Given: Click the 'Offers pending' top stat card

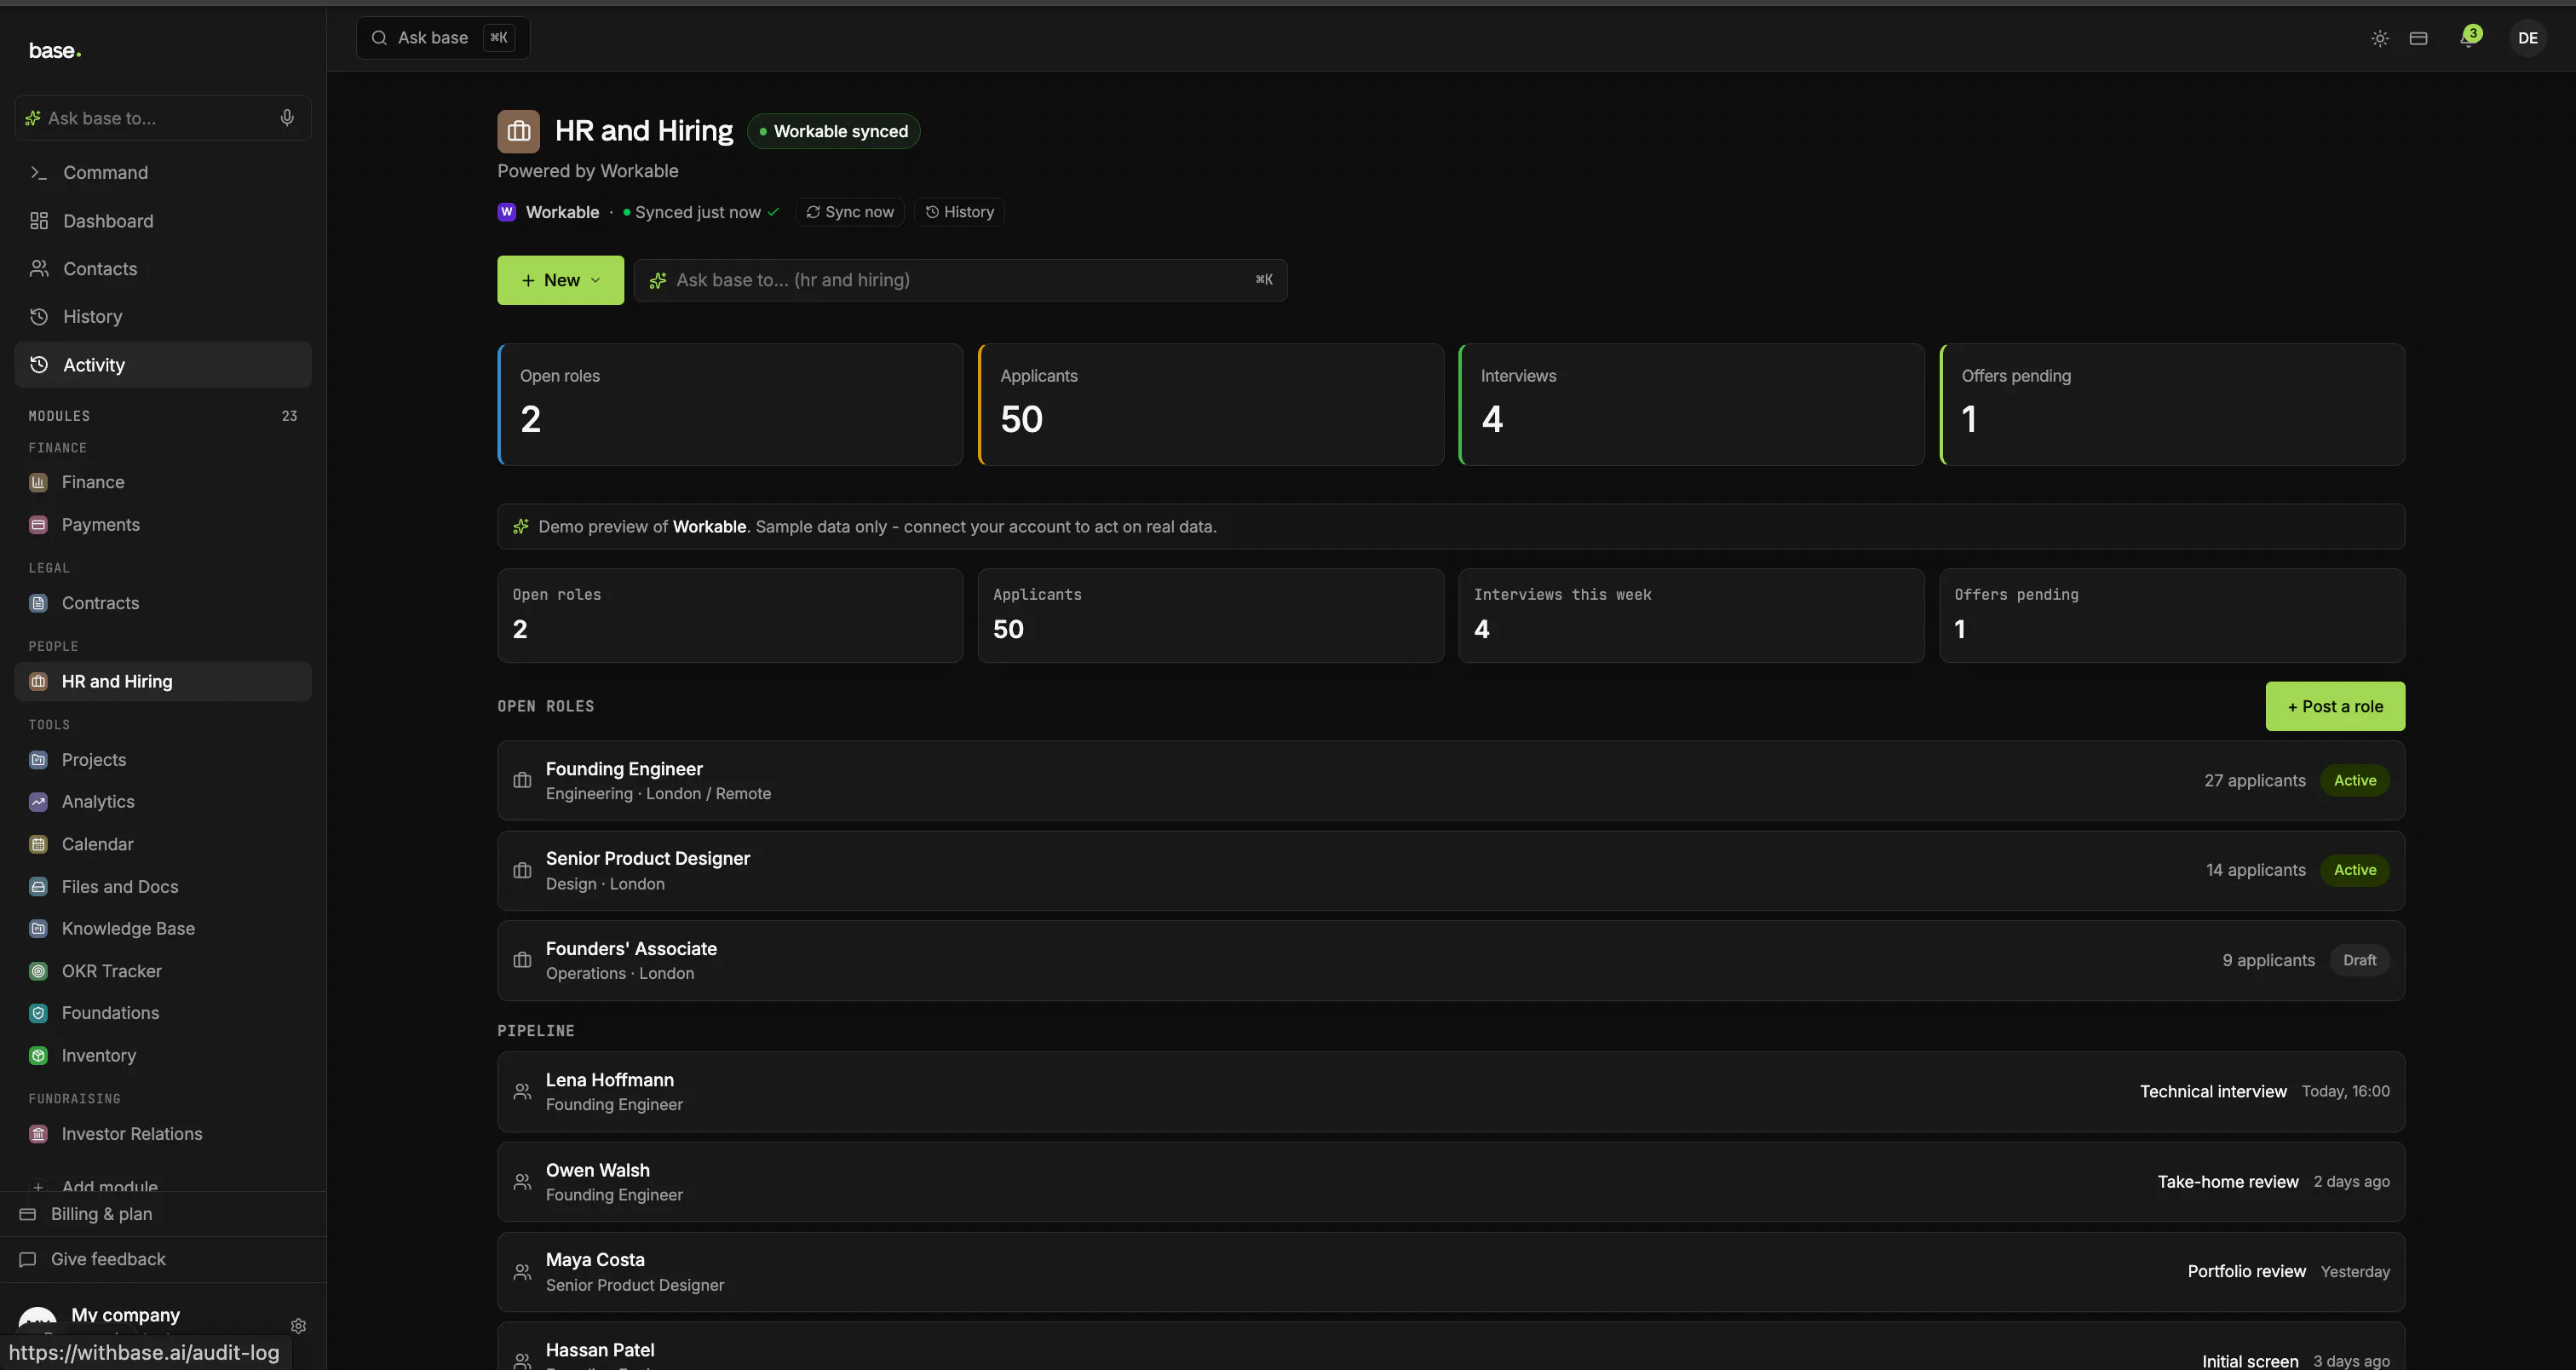Looking at the screenshot, I should (x=2172, y=405).
